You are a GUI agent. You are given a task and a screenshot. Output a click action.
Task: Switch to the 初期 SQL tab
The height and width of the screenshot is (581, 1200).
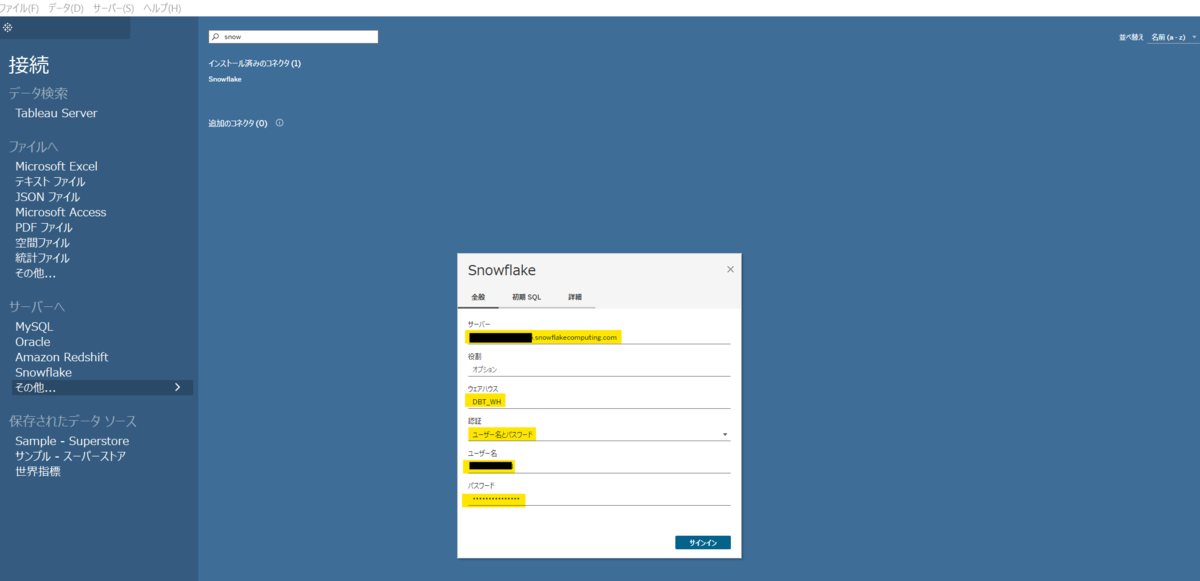tap(526, 298)
